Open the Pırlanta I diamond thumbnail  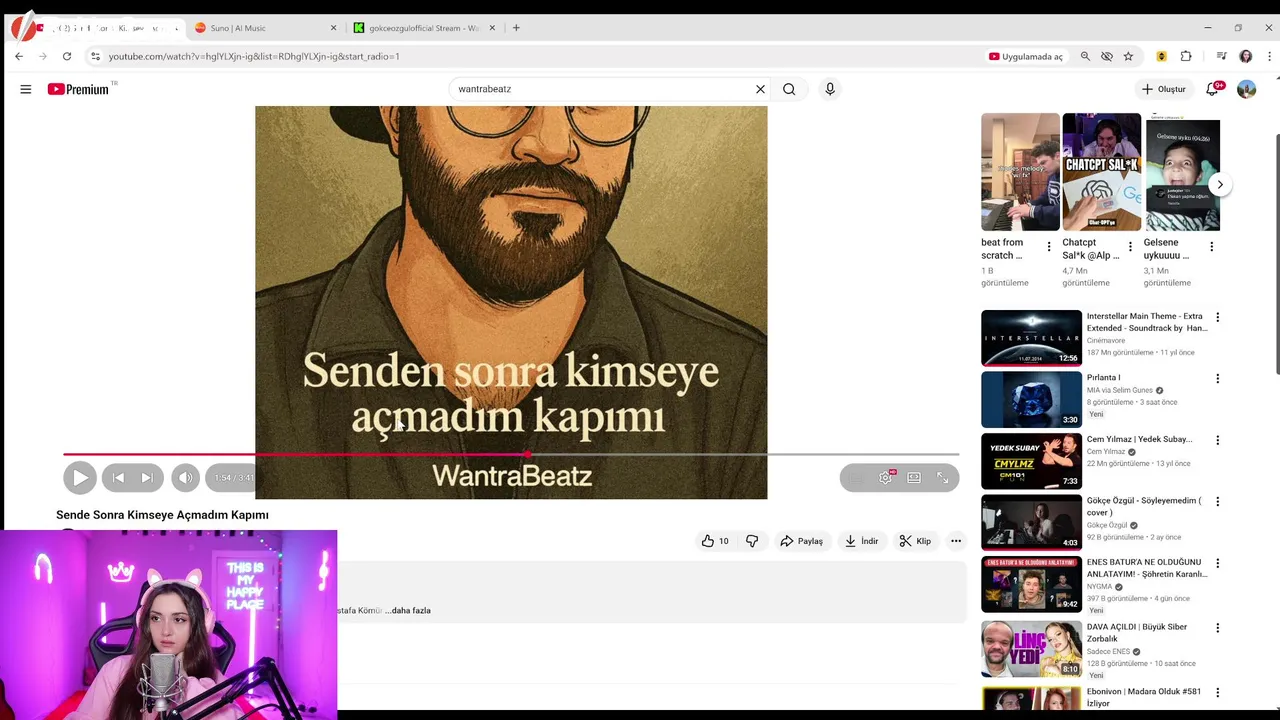(x=1031, y=399)
